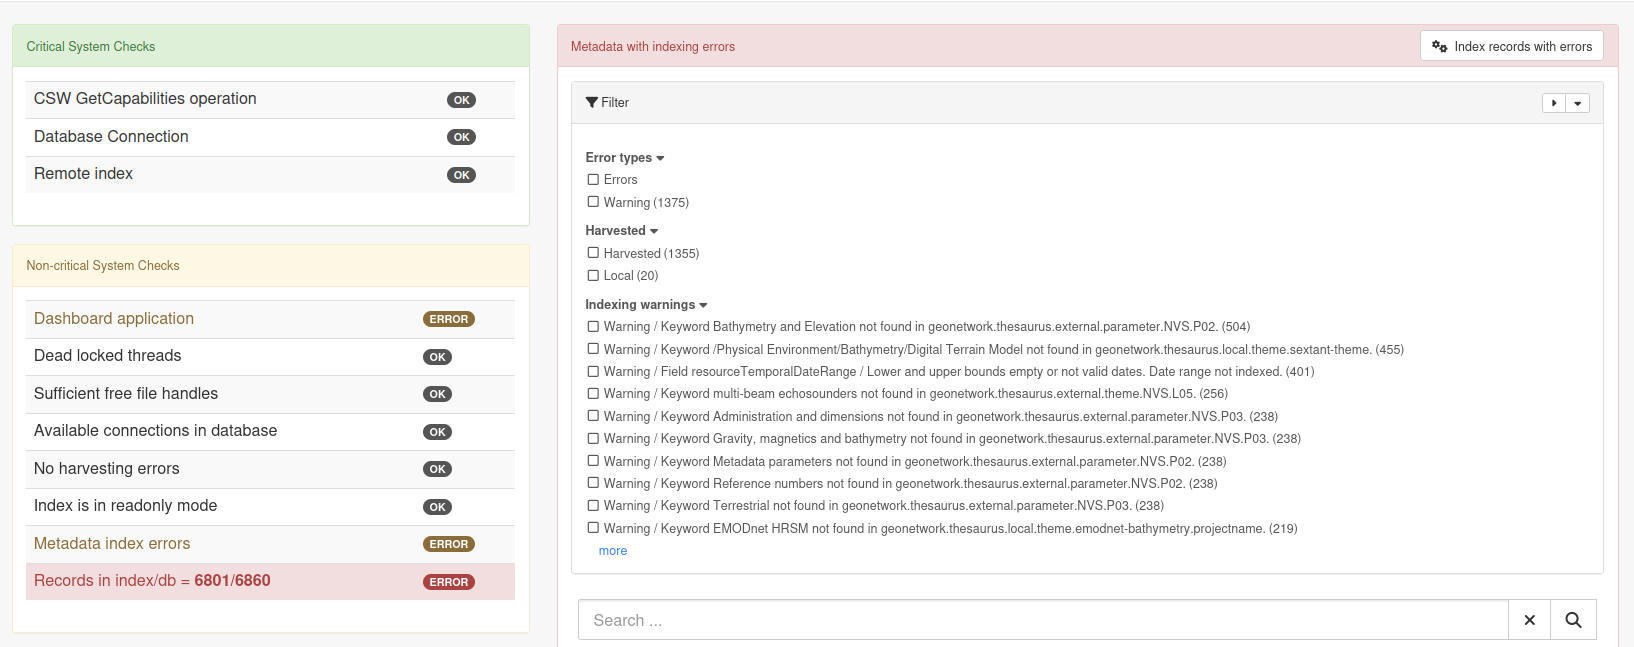Click ERROR badge beside Metadata index errors
1634x647 pixels.
(x=449, y=544)
